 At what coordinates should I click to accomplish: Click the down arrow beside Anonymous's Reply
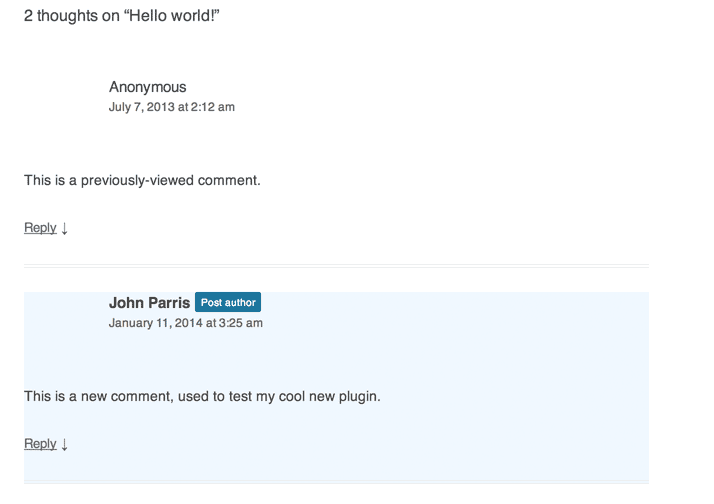(x=65, y=228)
